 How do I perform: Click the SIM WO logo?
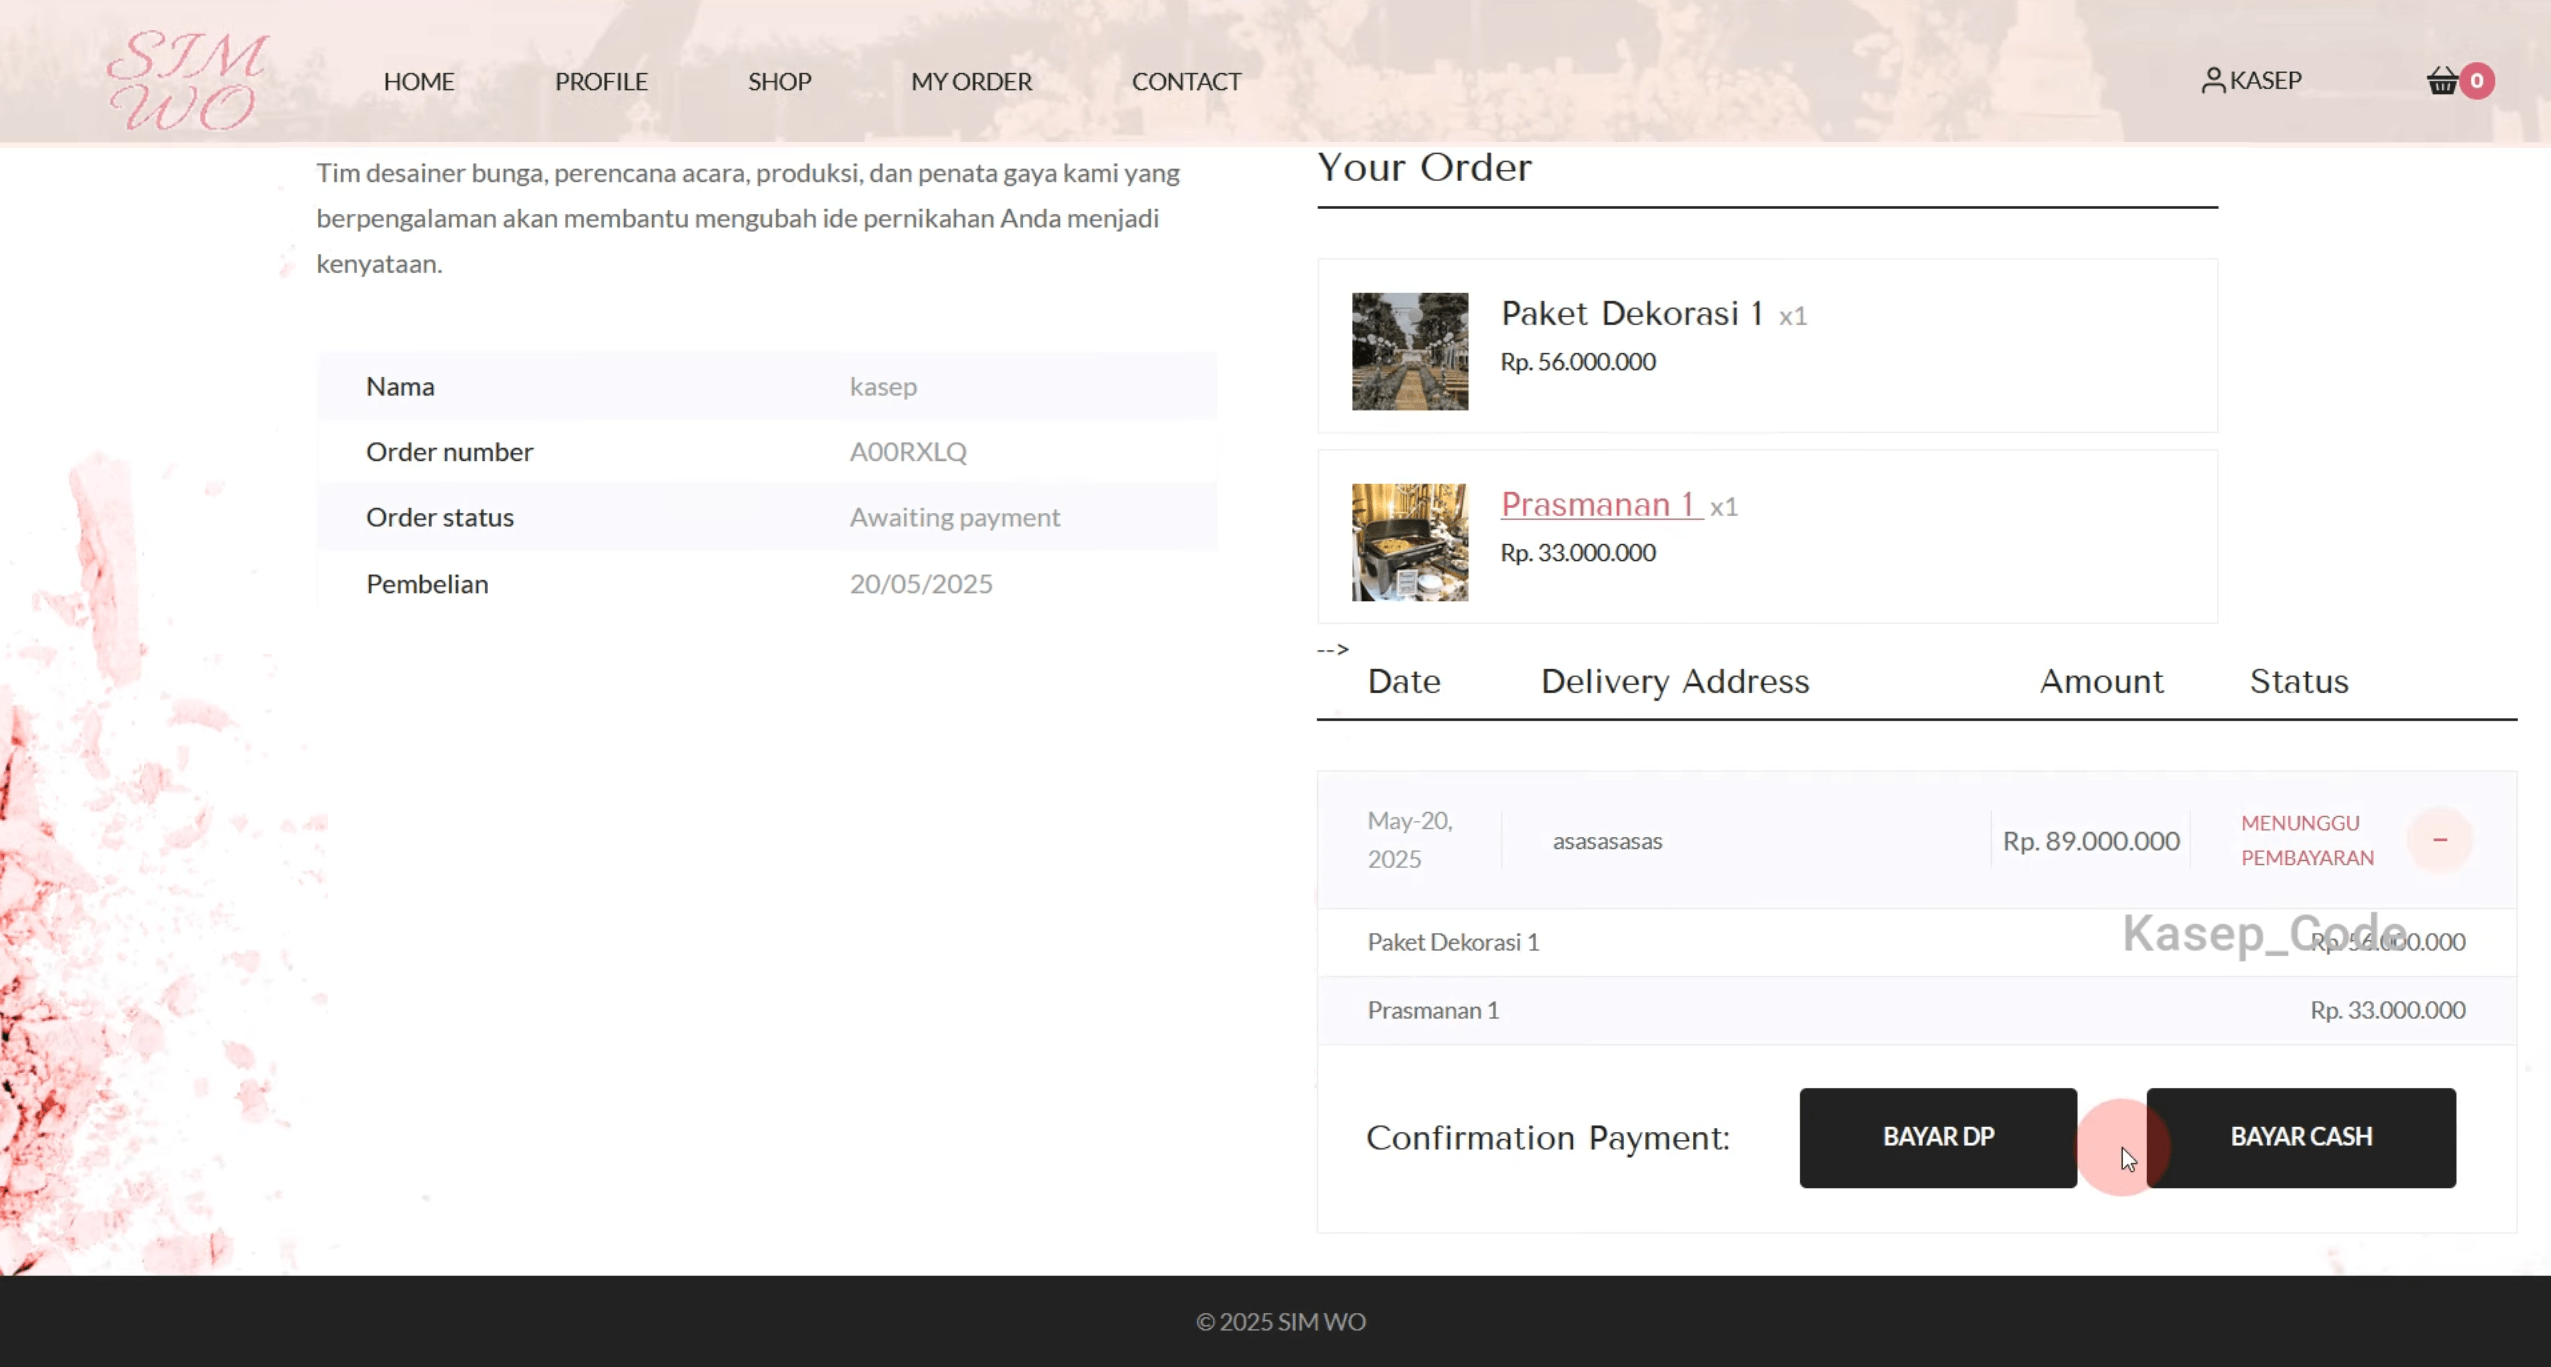[187, 80]
